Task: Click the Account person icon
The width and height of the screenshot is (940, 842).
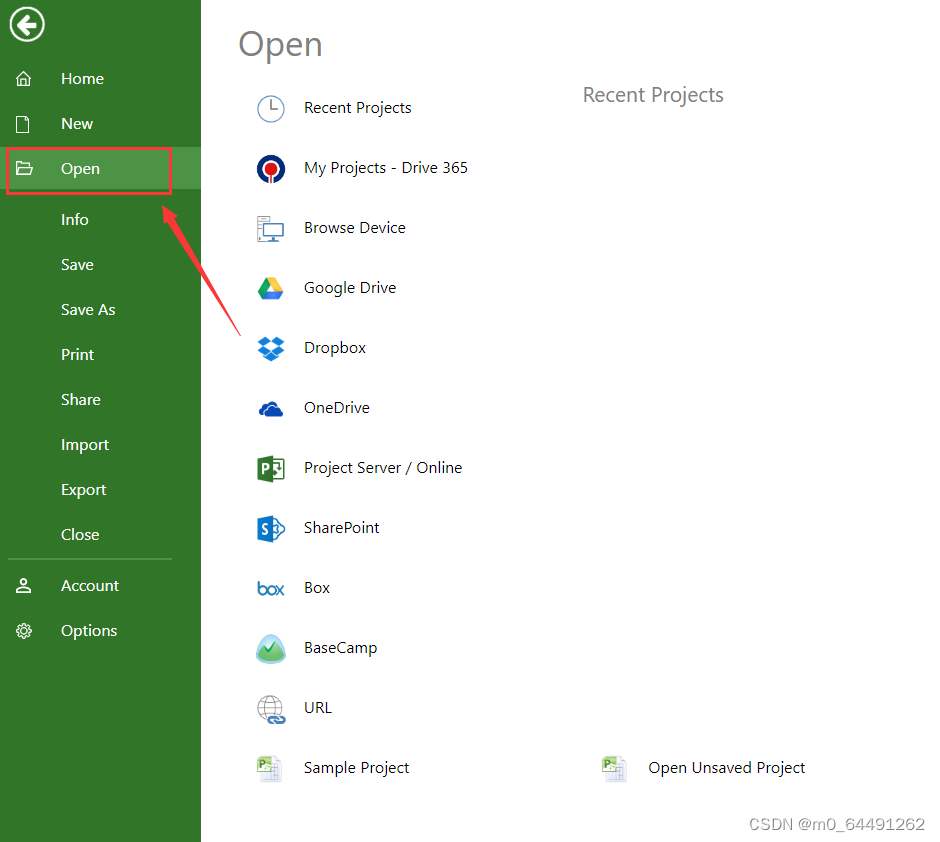Action: [23, 586]
